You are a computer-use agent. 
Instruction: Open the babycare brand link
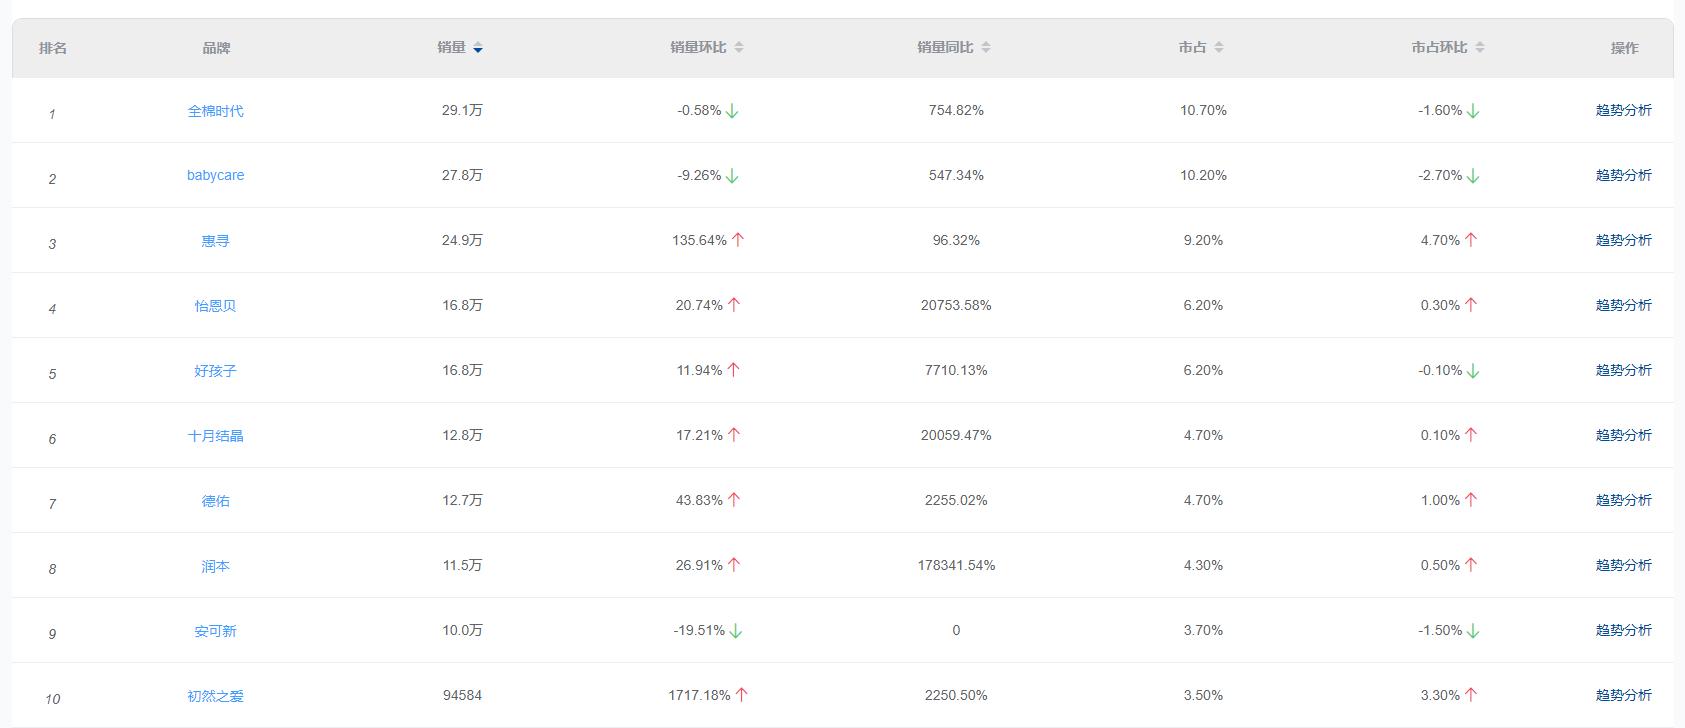pyautogui.click(x=215, y=175)
